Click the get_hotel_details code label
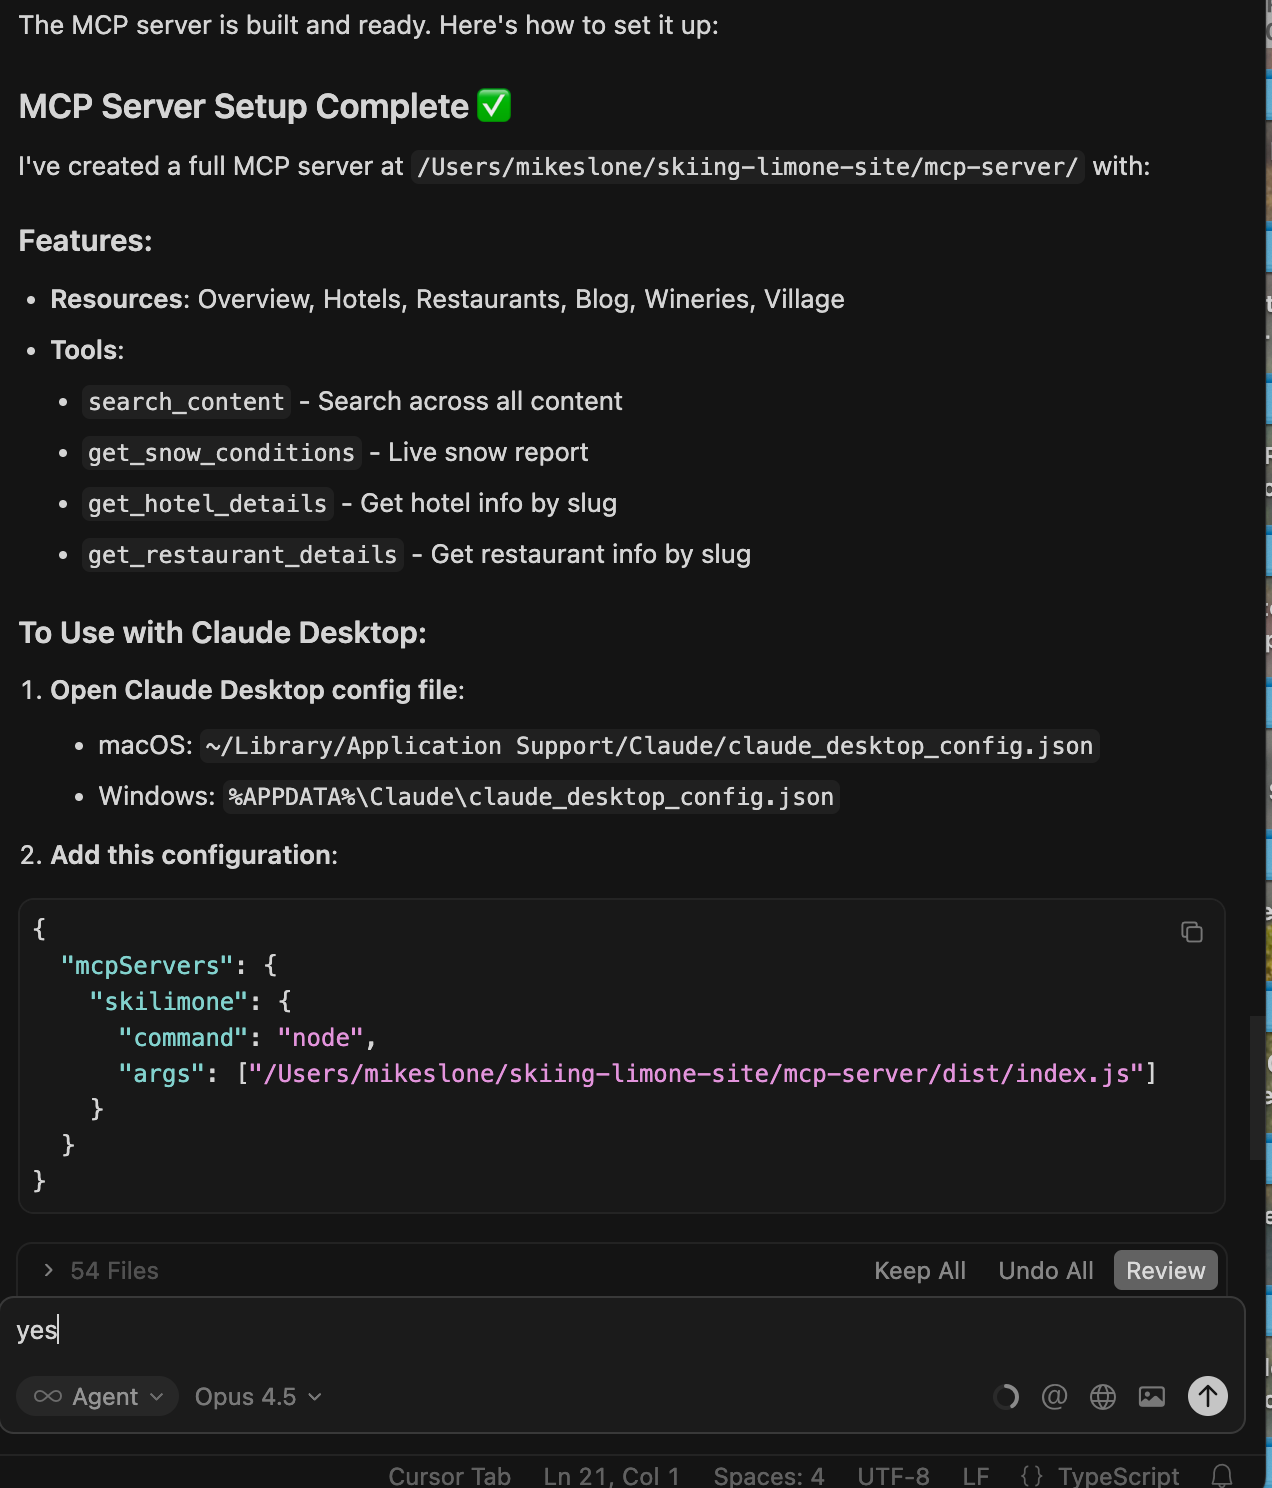This screenshot has height=1488, width=1272. click(x=207, y=504)
